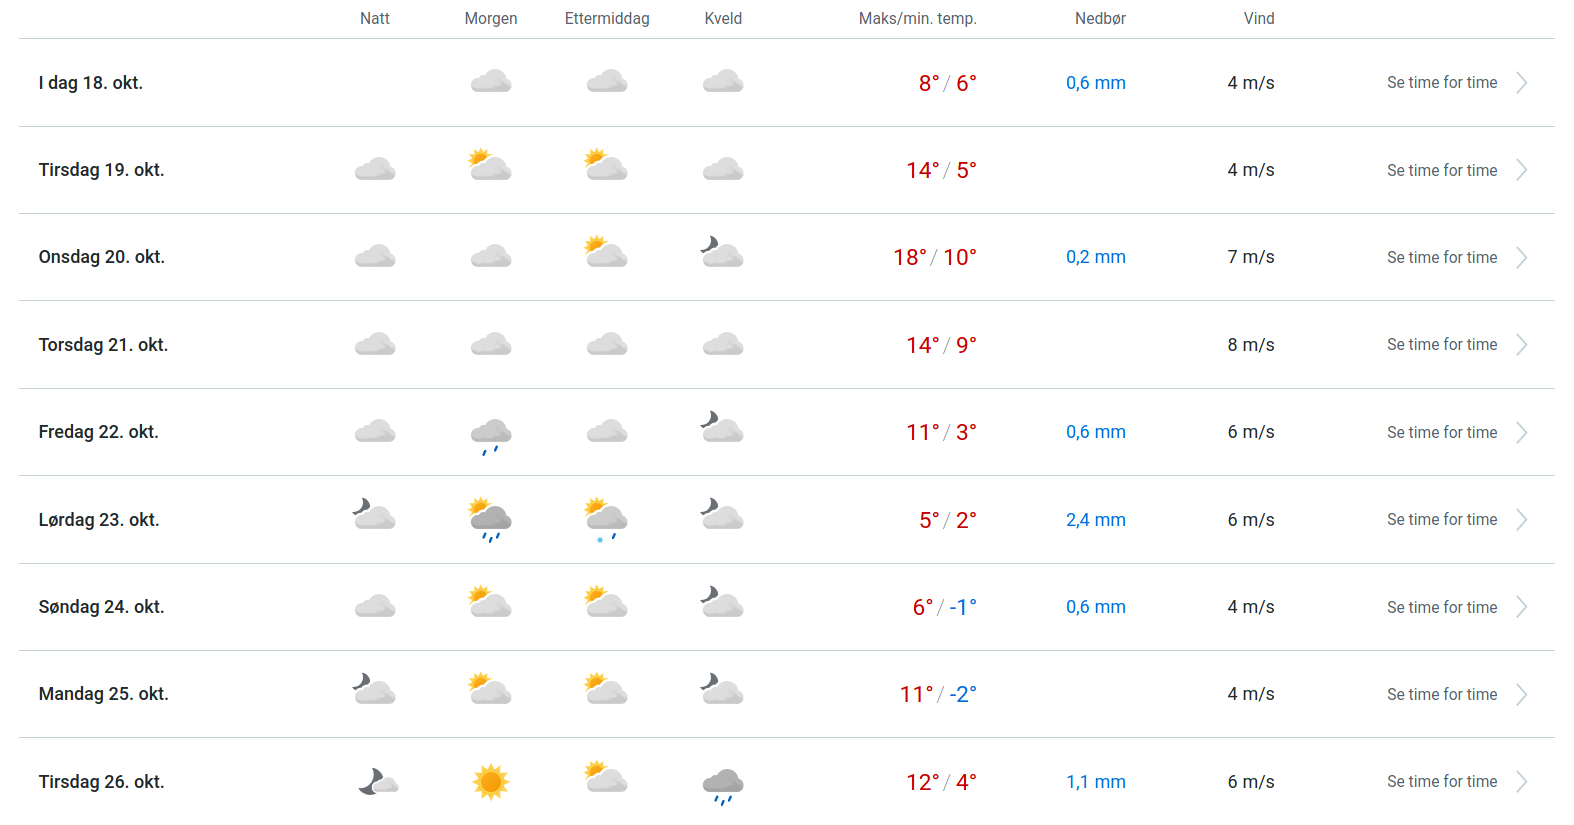
Task: Expand the chevron for Torsdag 21. okt.
Action: click(x=1521, y=345)
